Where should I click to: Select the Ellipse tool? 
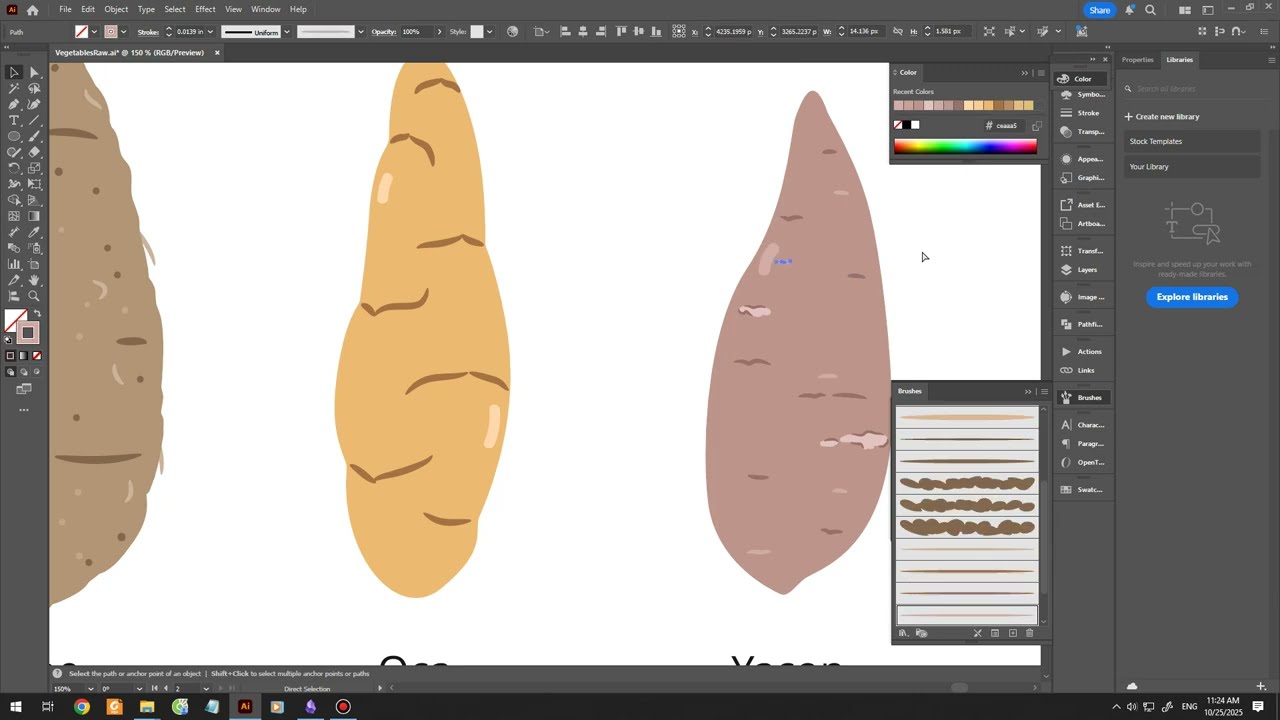(14, 136)
